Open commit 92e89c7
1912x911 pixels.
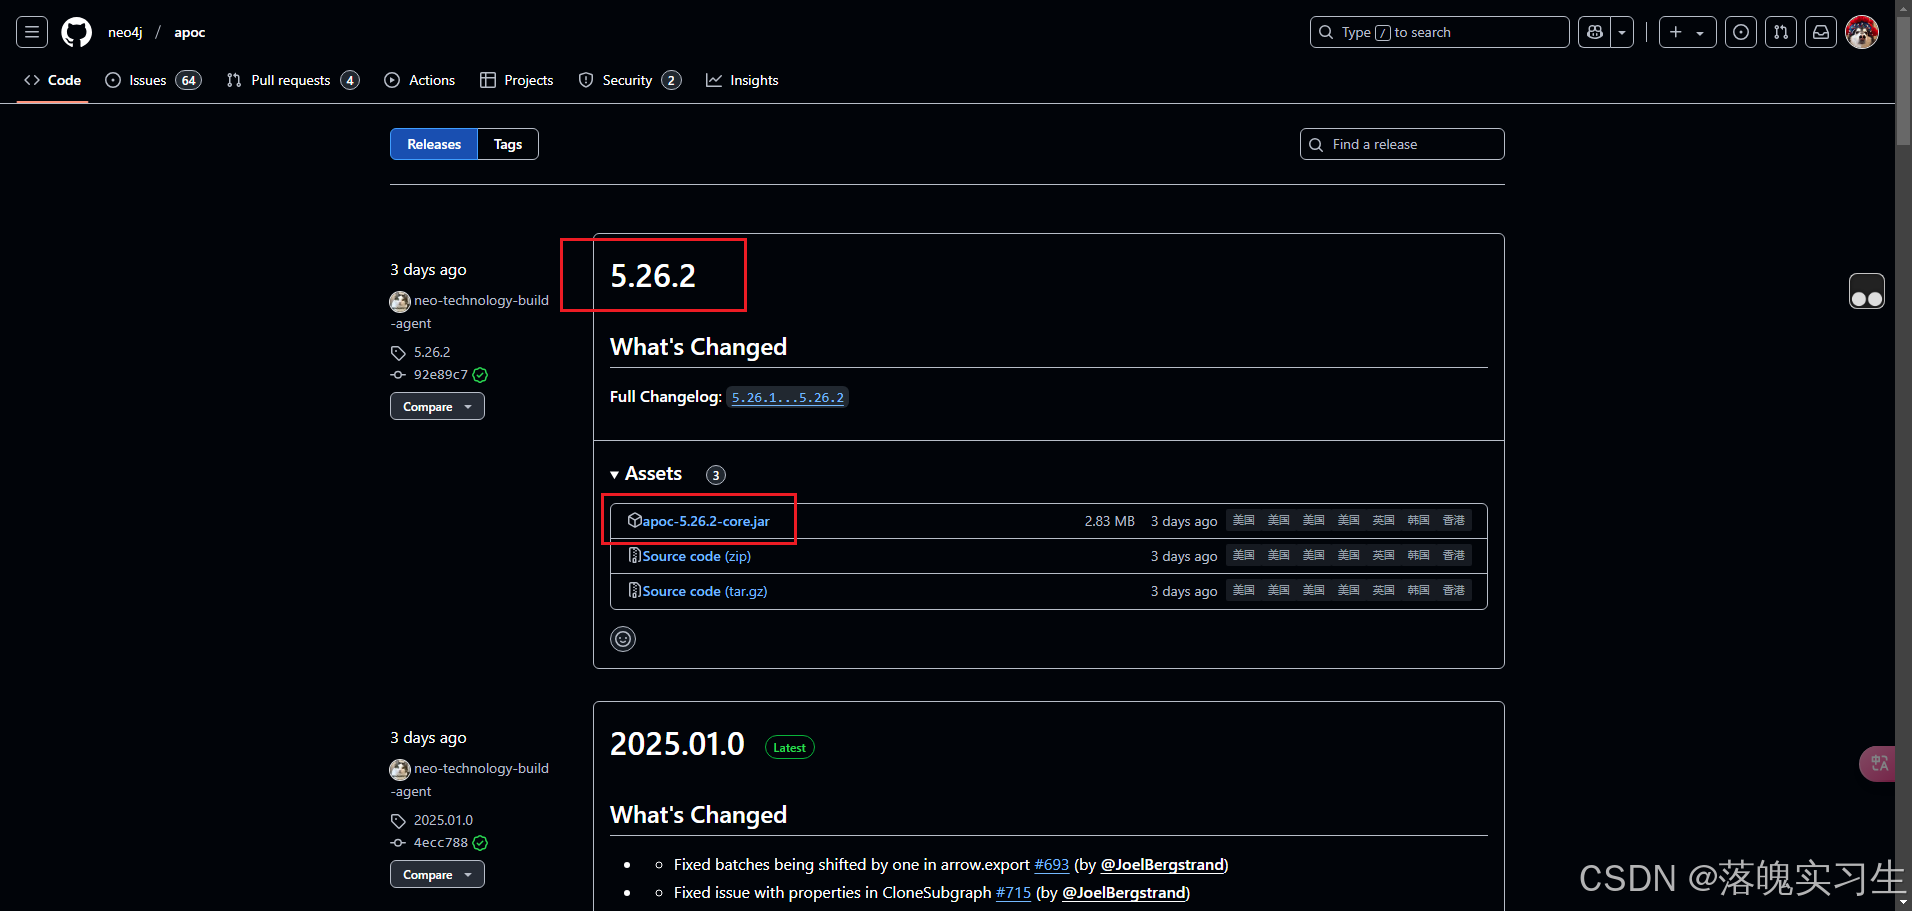tap(441, 375)
